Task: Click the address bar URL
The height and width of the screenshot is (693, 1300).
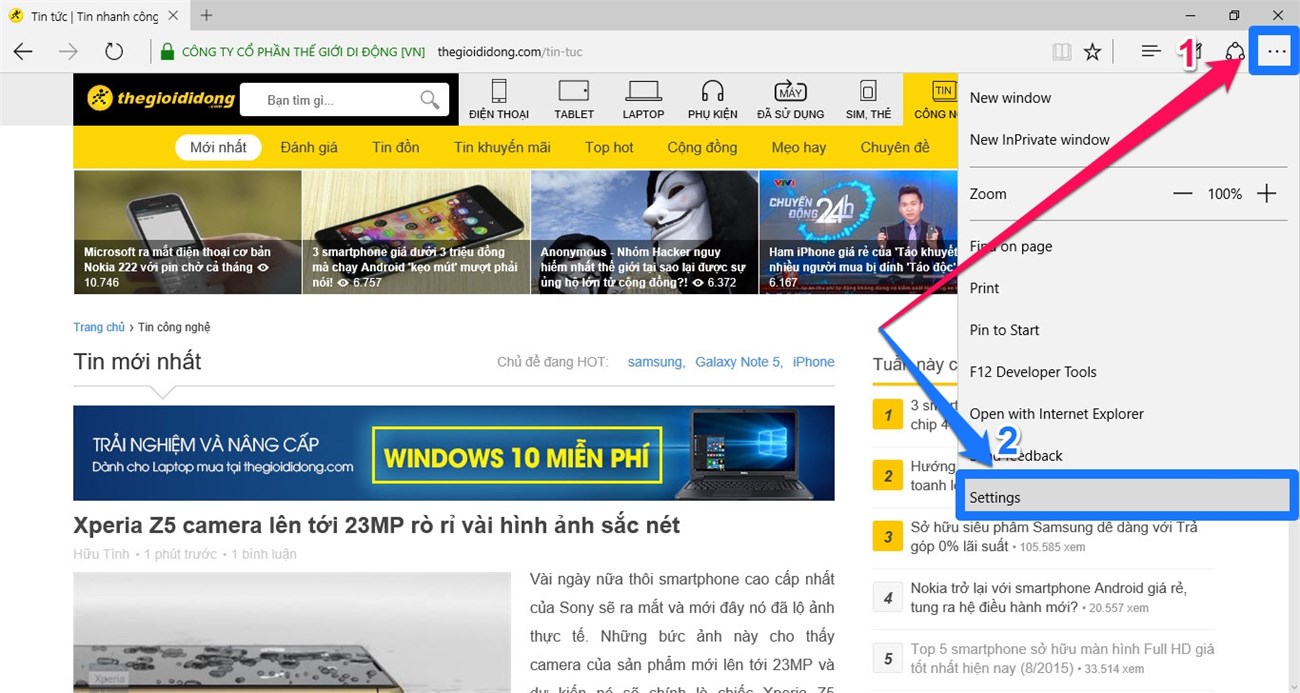Action: 510,52
